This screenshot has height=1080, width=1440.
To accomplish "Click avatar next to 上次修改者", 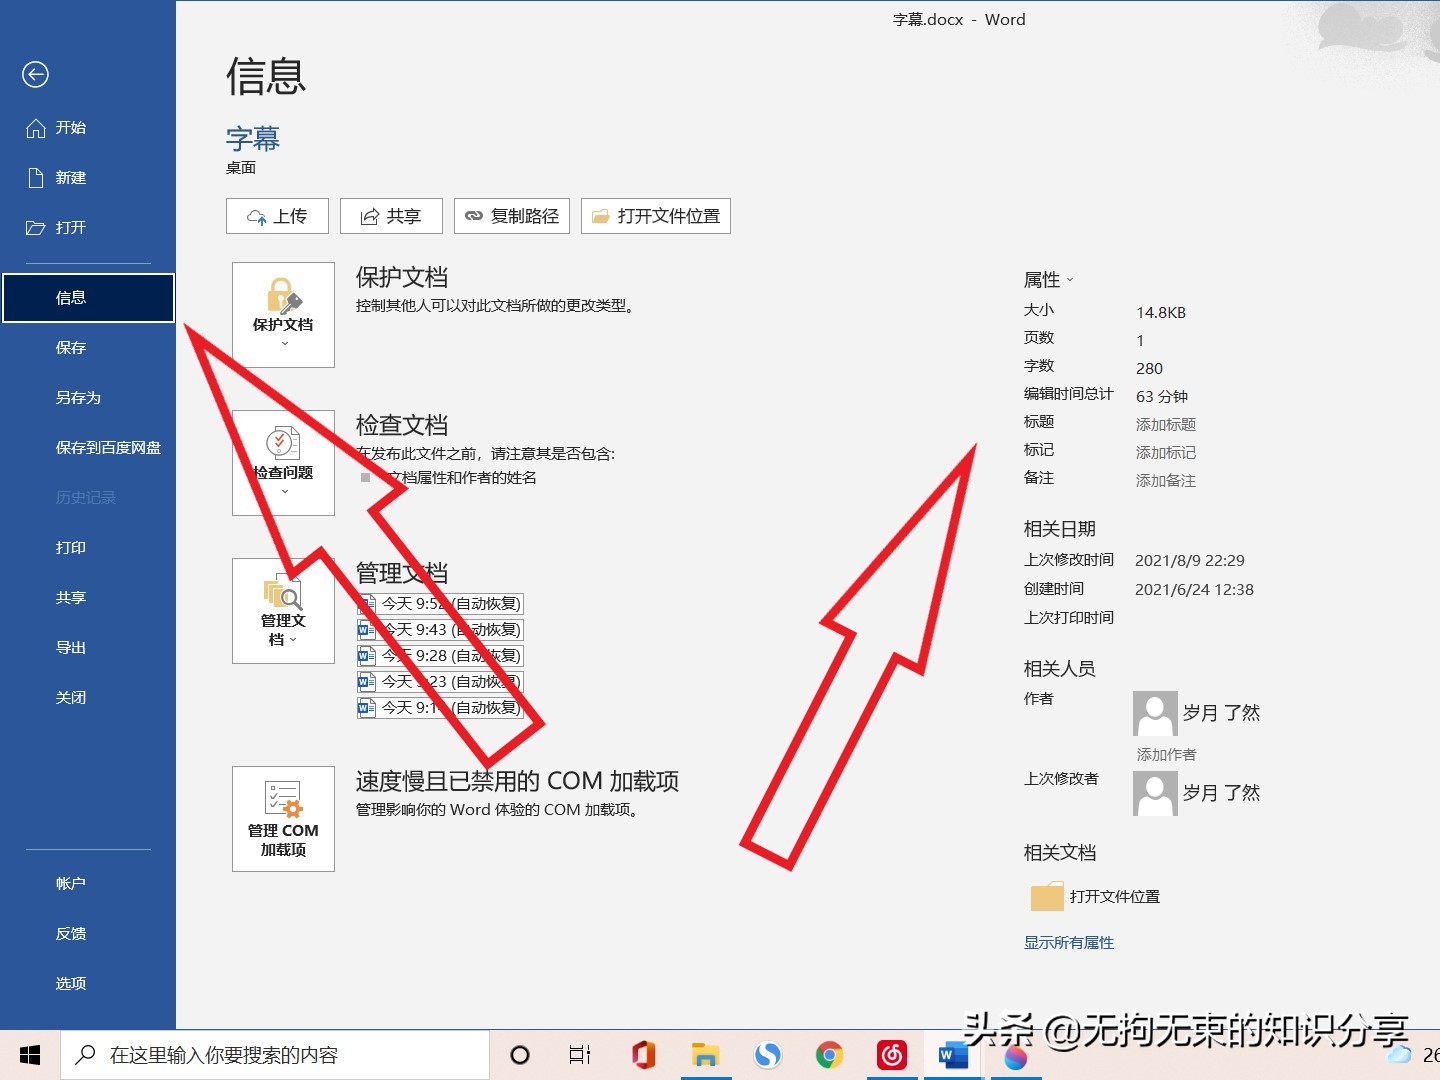I will [1155, 793].
